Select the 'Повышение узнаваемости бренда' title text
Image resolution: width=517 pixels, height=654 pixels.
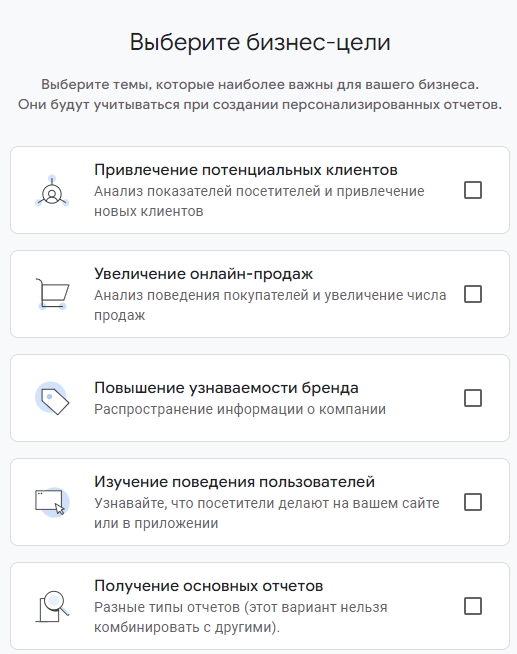[x=226, y=387]
